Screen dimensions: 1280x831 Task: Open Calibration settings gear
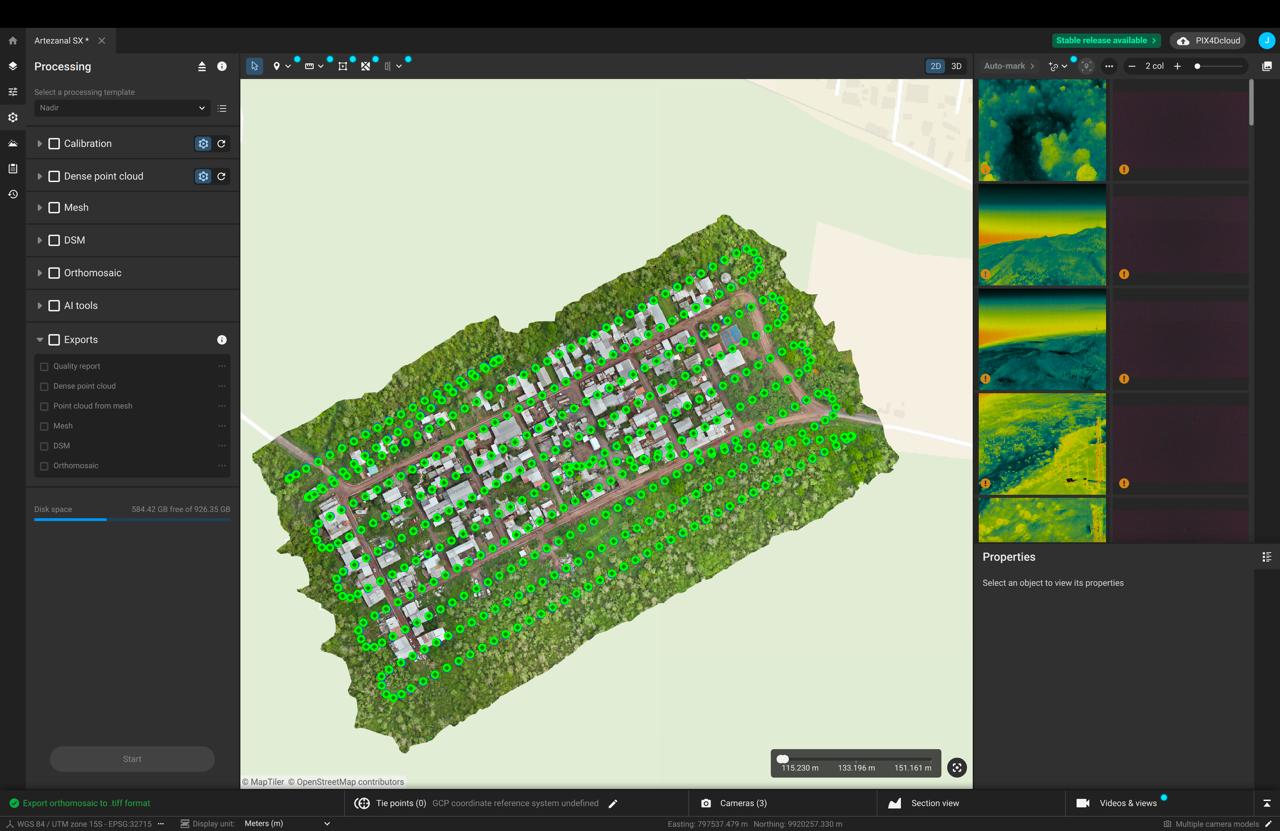pyautogui.click(x=203, y=144)
